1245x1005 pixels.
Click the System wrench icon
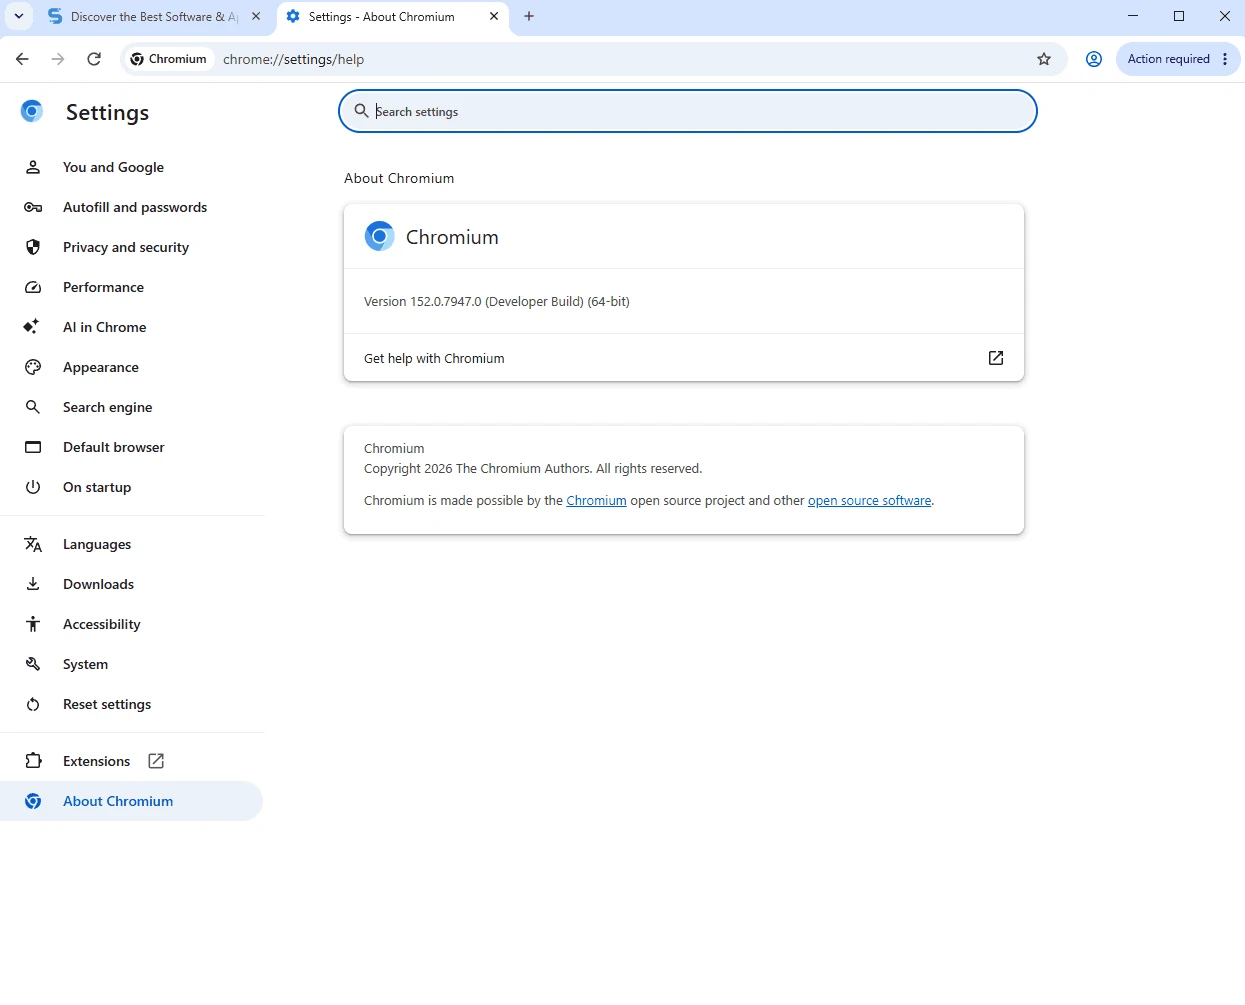33,664
